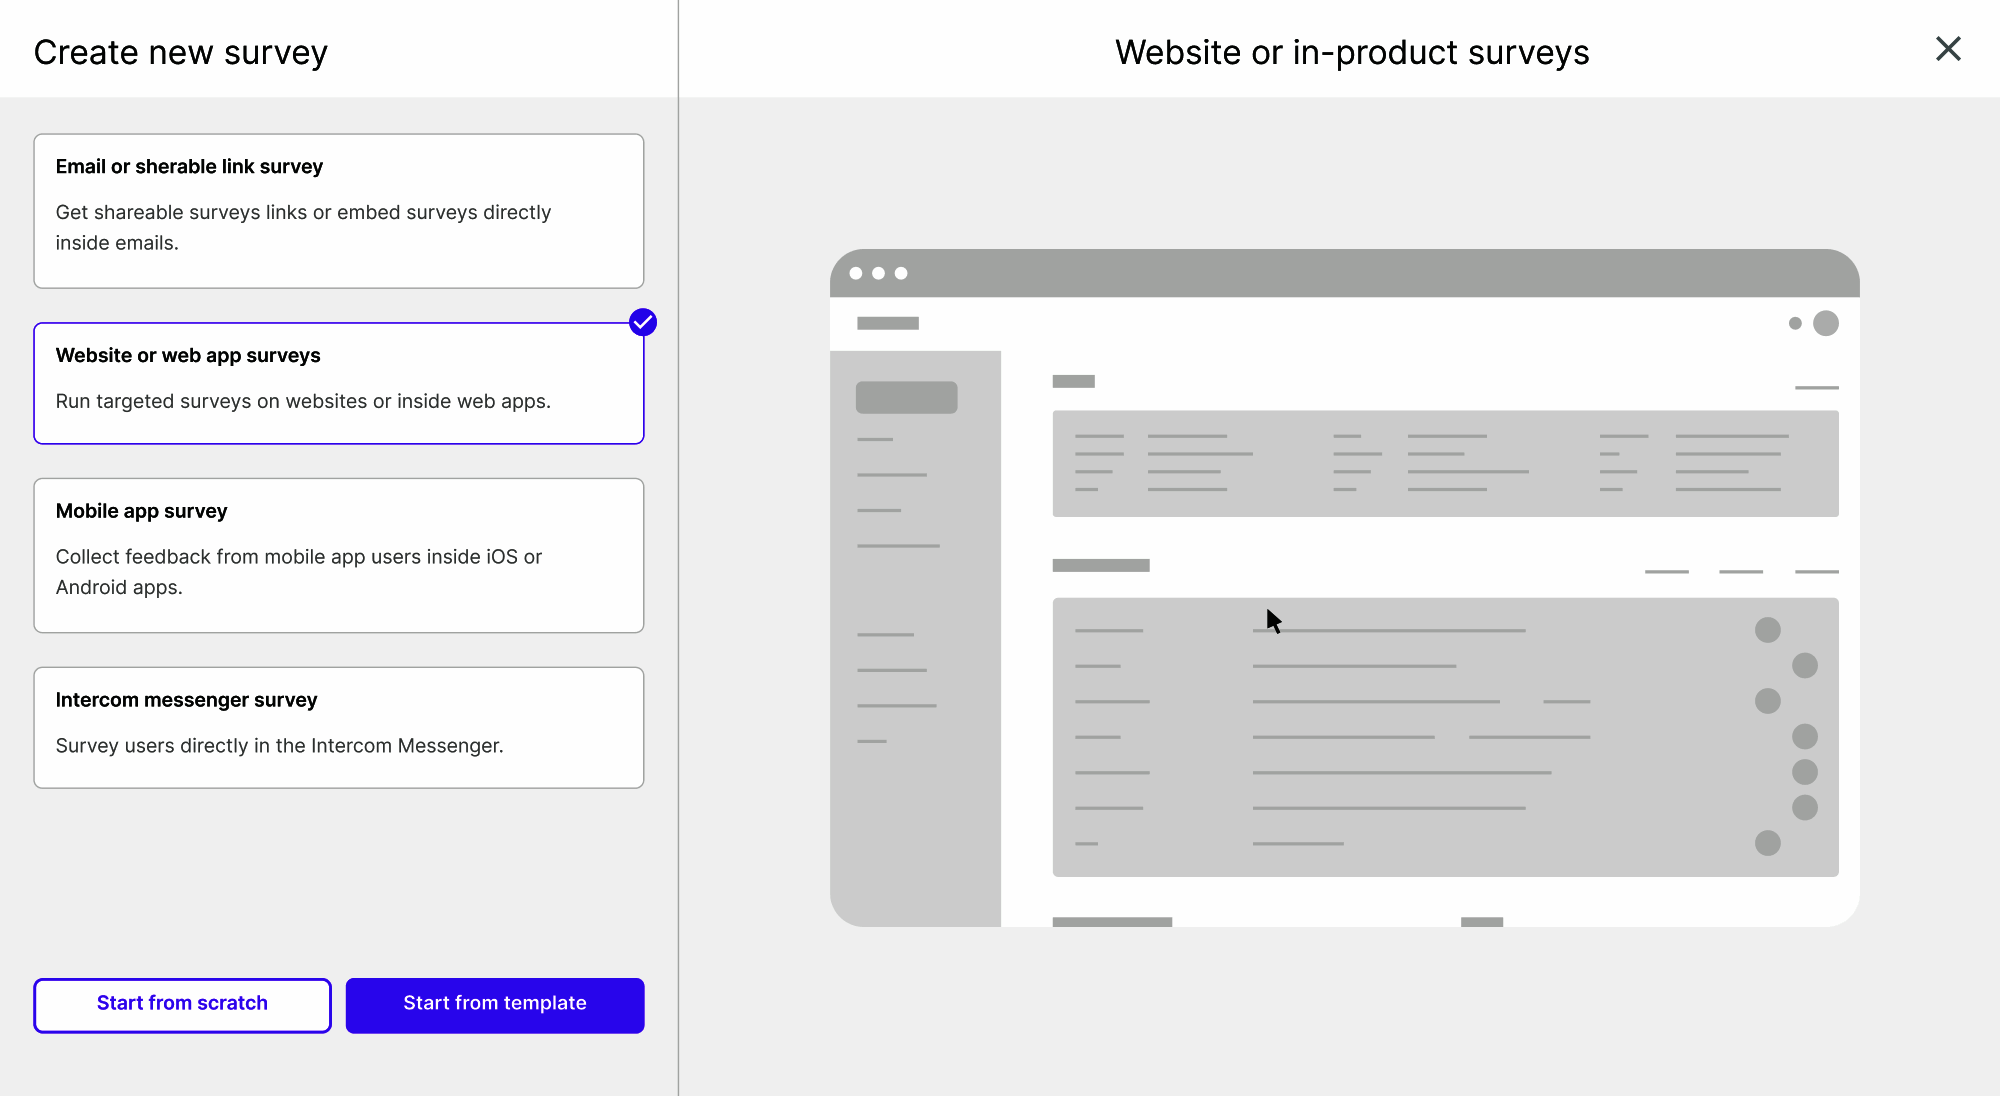Click the Website or web app surveys card
The width and height of the screenshot is (2000, 1096).
pos(339,383)
